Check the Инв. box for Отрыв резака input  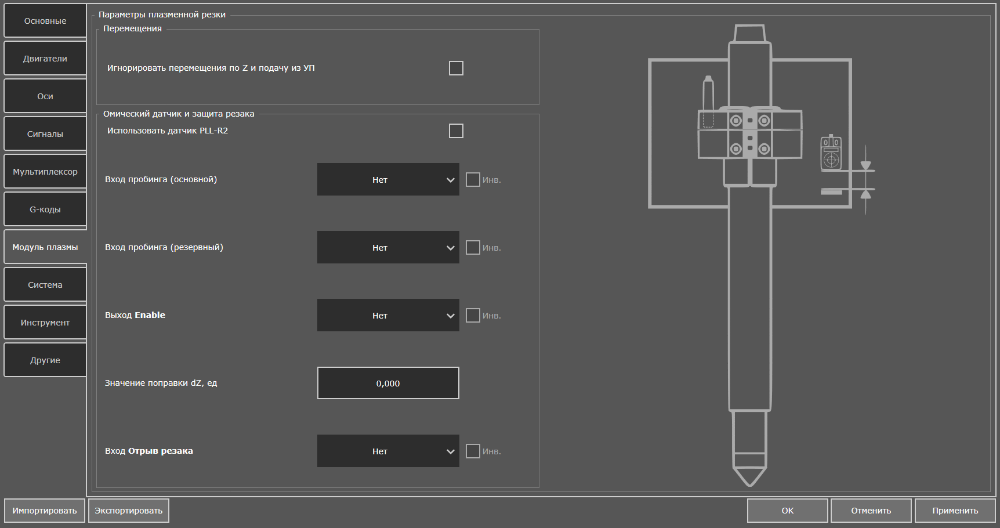coord(473,451)
